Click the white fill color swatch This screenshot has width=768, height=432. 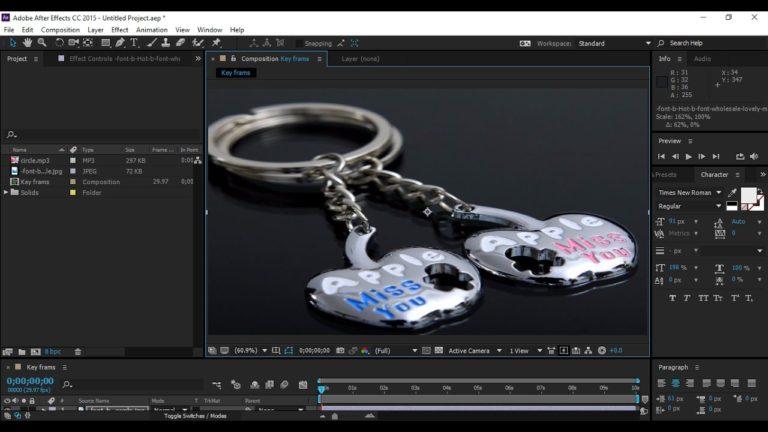point(748,195)
